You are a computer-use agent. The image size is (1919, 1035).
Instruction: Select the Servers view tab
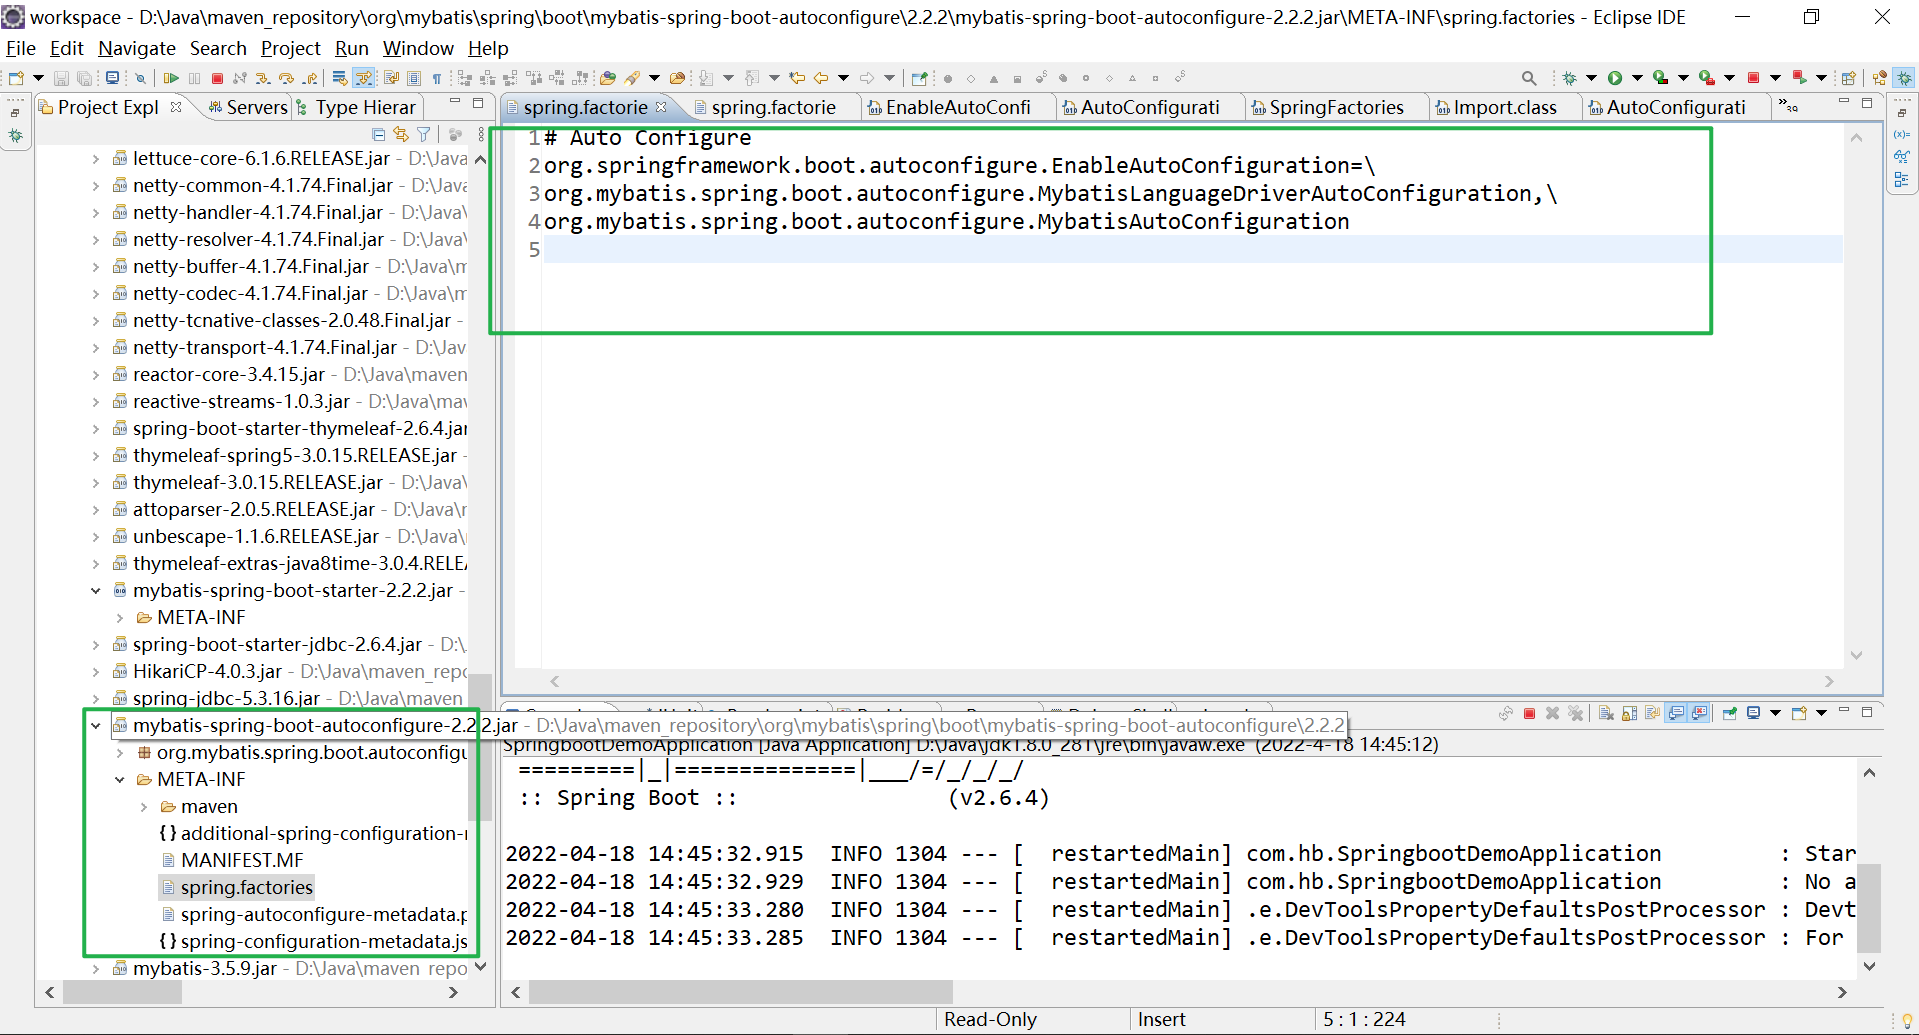[x=247, y=107]
